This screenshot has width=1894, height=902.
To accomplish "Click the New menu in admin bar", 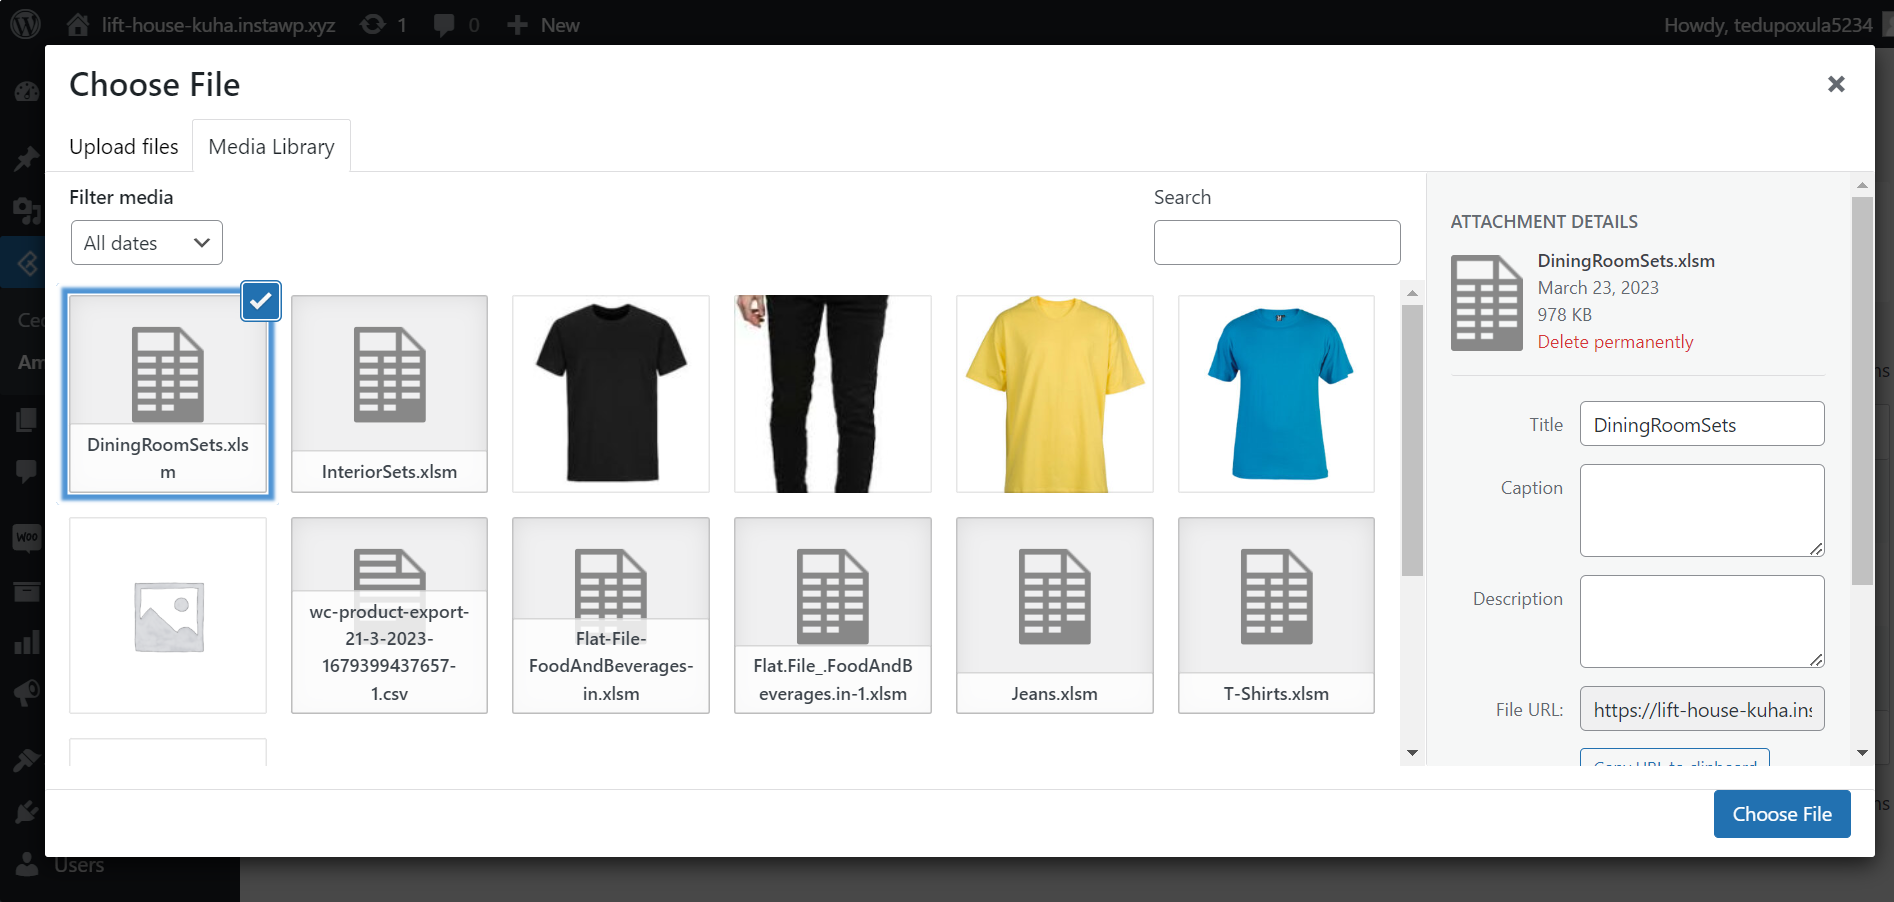I will (x=543, y=25).
